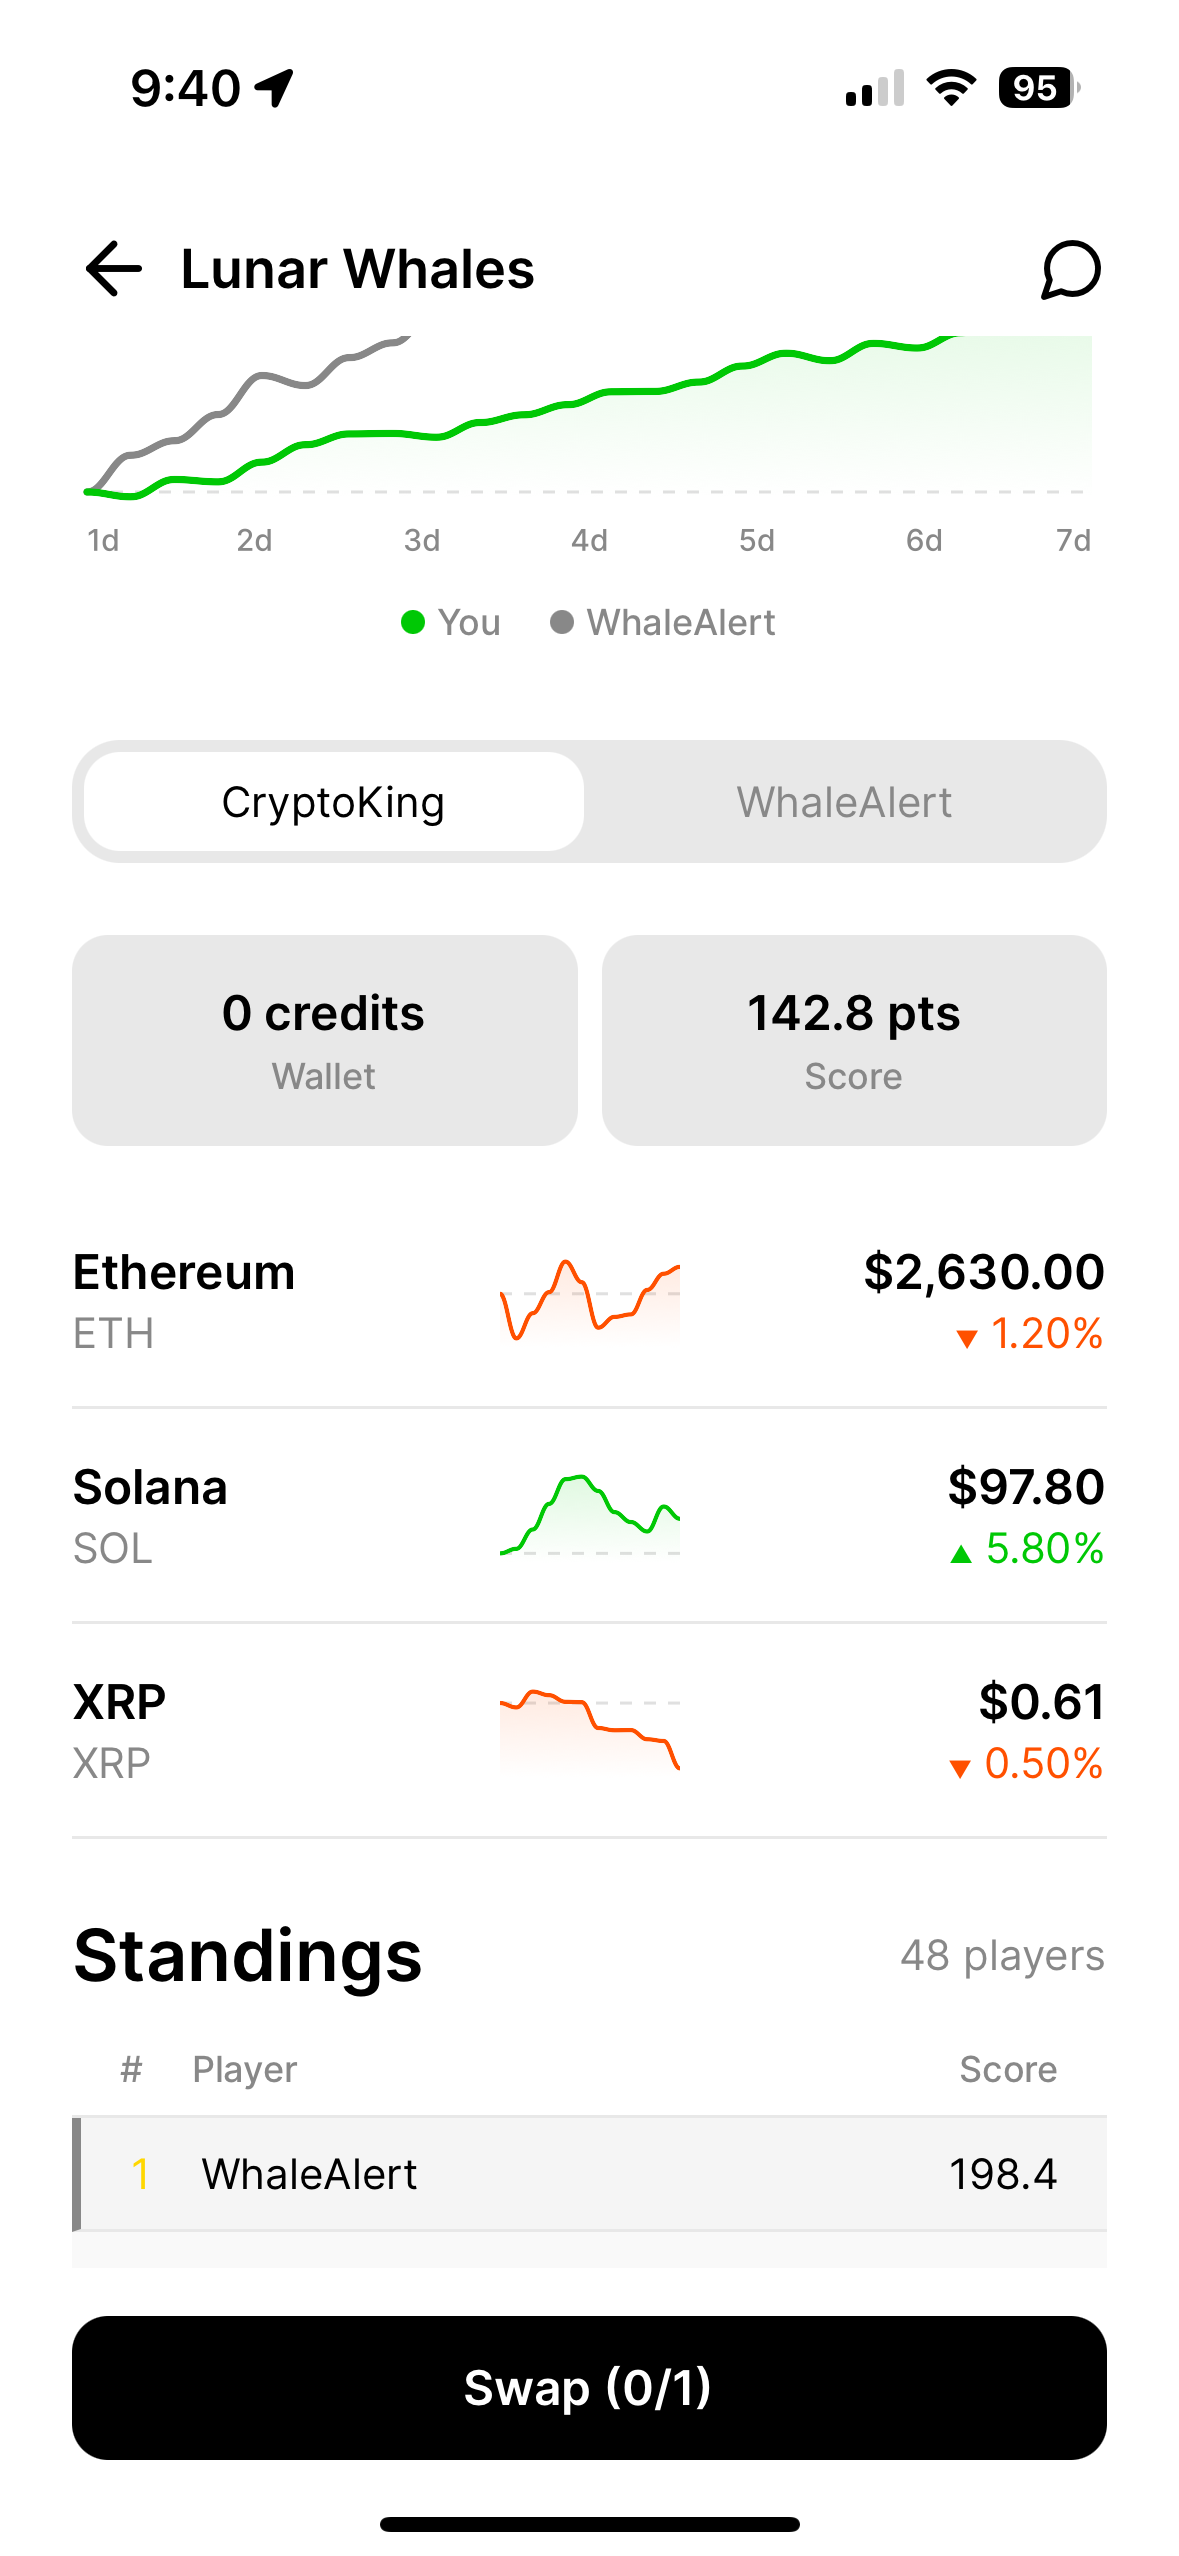Tap the gray WhaleAlert legend dot
This screenshot has width=1179, height=2556.
coord(562,622)
